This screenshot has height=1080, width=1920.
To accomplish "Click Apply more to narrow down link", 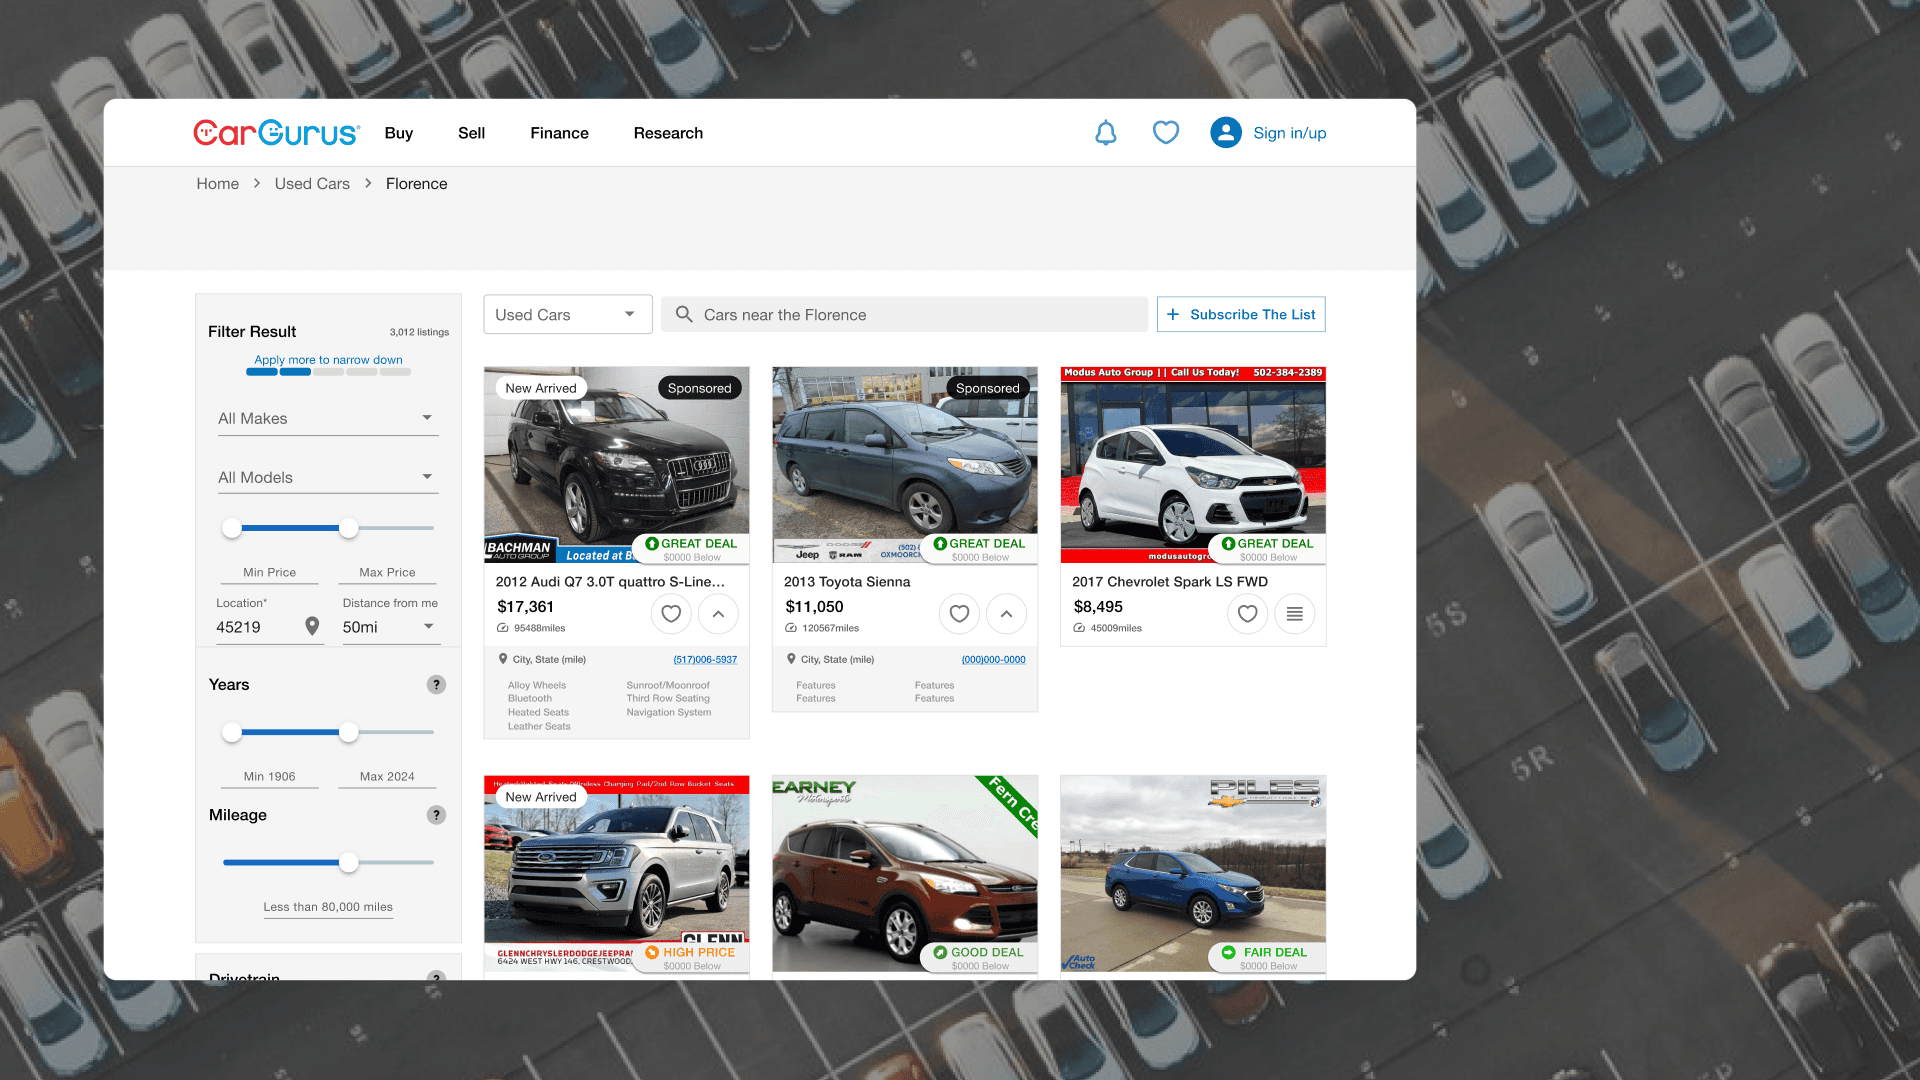I will pos(328,360).
